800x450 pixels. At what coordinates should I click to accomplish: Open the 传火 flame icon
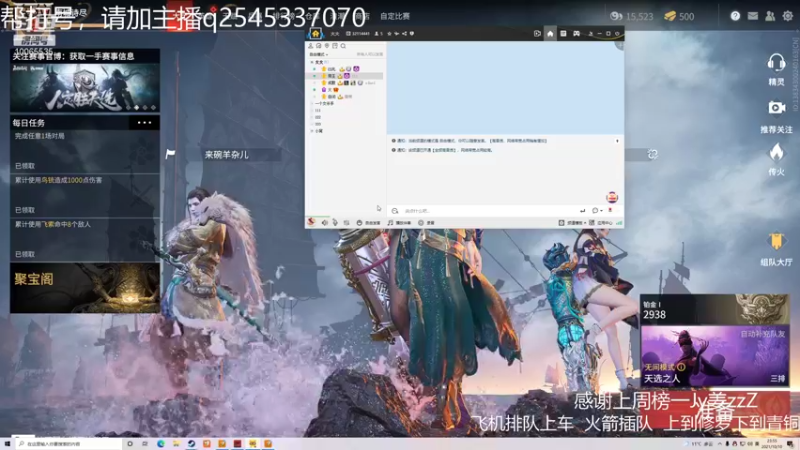click(x=776, y=152)
